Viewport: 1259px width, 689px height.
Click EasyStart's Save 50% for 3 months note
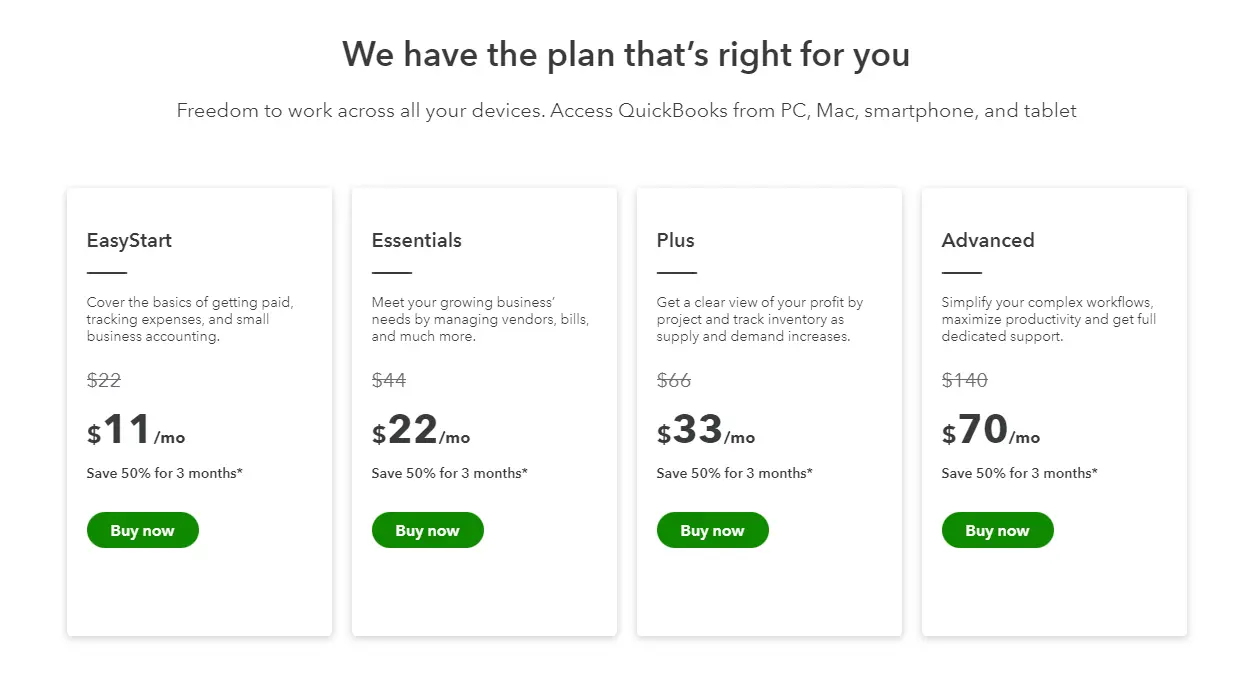click(x=164, y=473)
